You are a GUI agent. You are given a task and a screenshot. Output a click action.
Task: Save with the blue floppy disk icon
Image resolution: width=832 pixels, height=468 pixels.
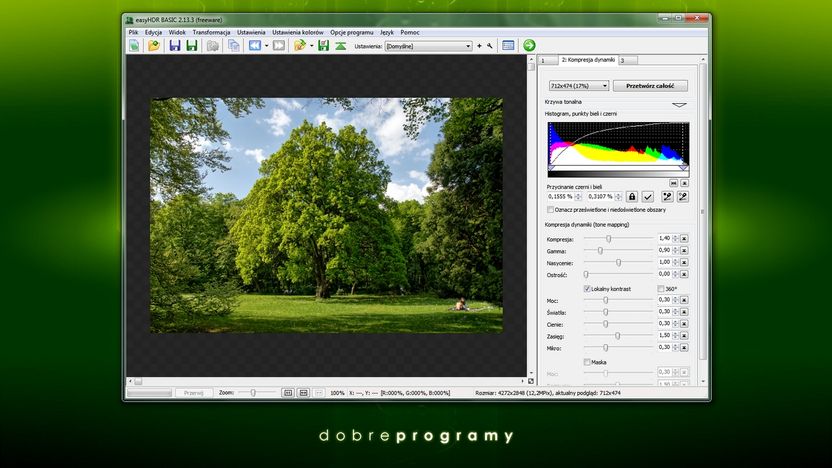(175, 46)
